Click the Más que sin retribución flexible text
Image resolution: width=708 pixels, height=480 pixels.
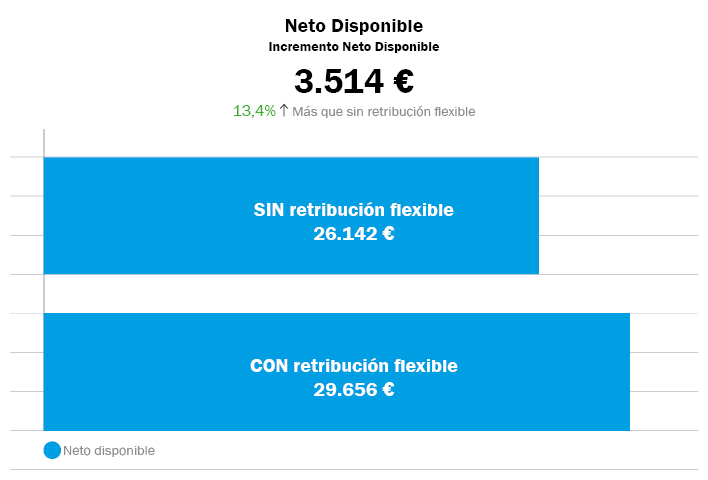click(x=383, y=112)
